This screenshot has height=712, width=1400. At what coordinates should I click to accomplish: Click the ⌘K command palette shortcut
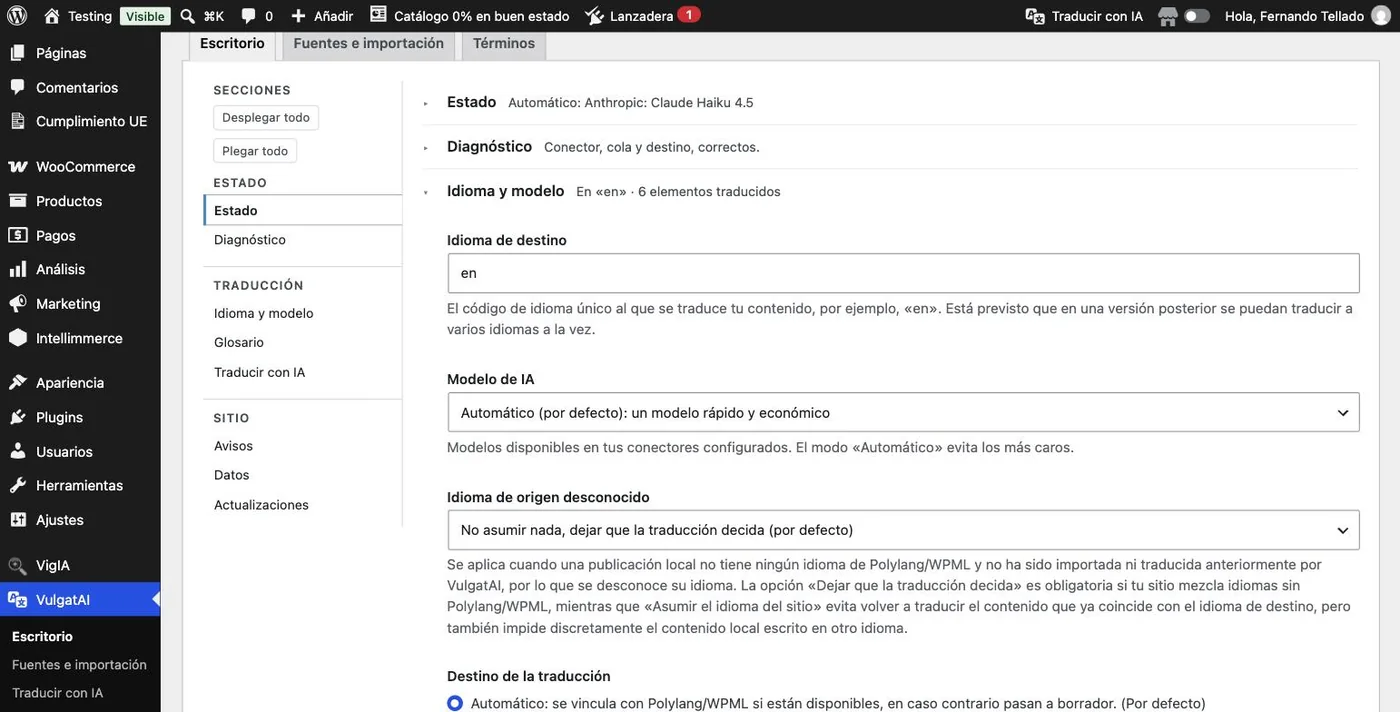tap(214, 16)
